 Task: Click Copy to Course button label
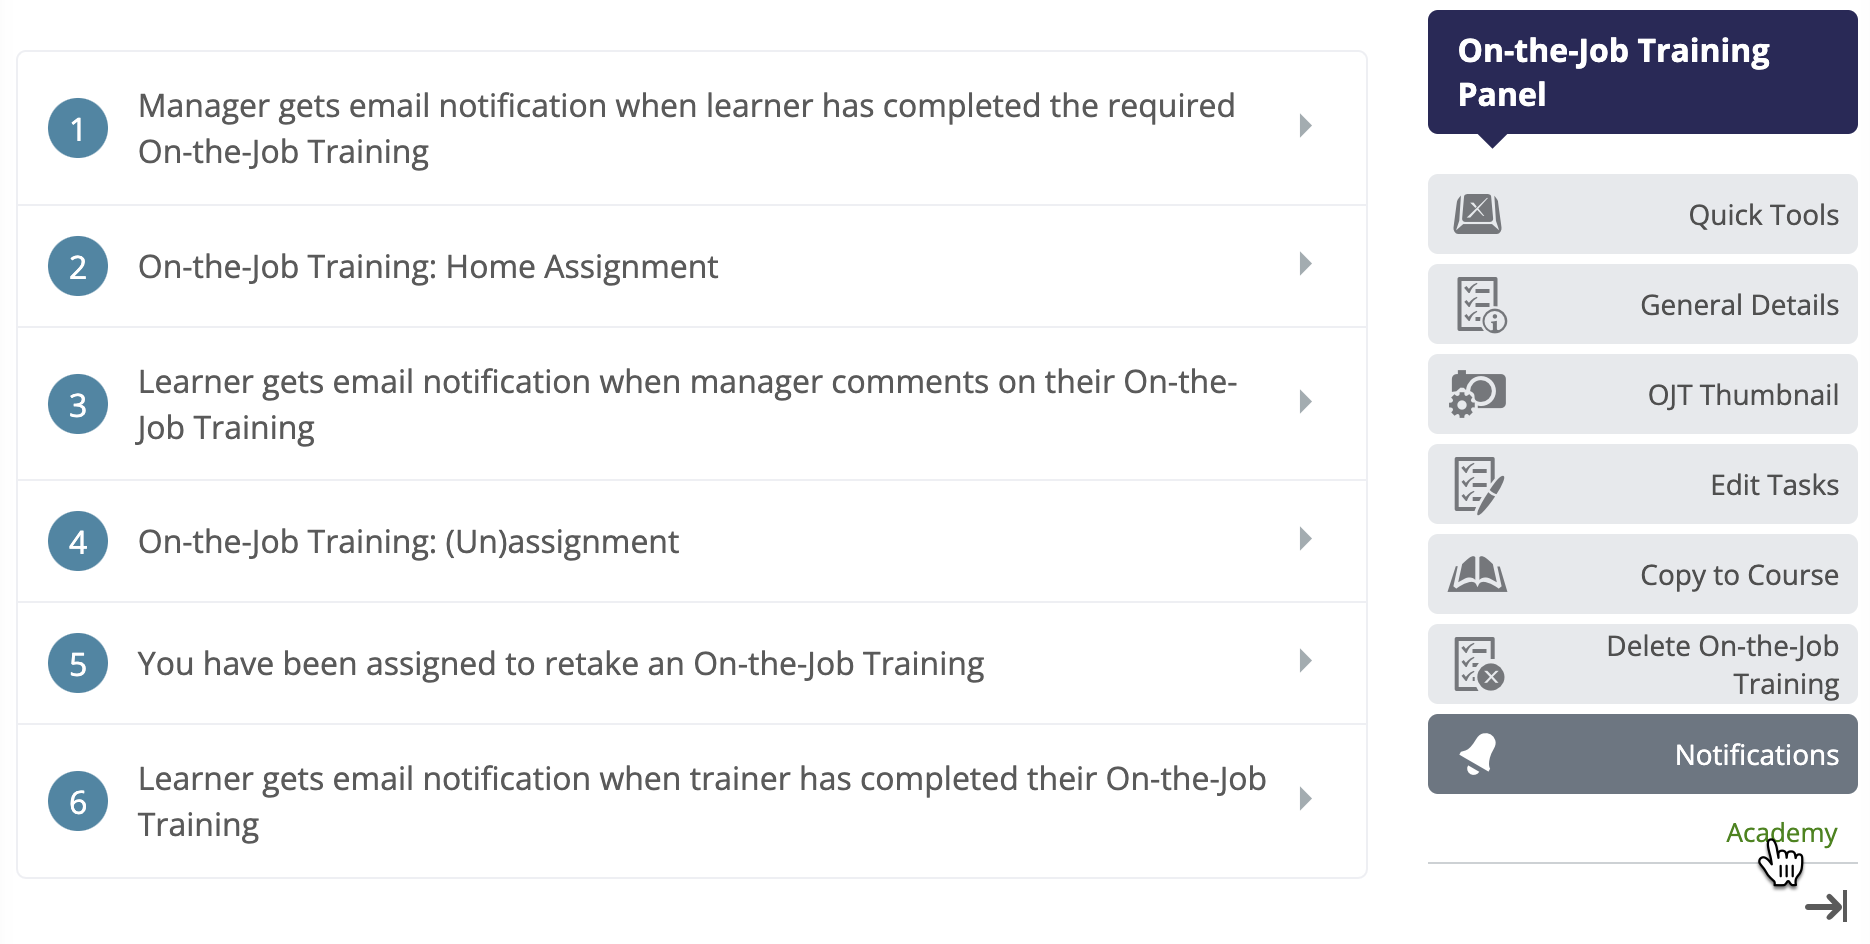click(x=1739, y=575)
